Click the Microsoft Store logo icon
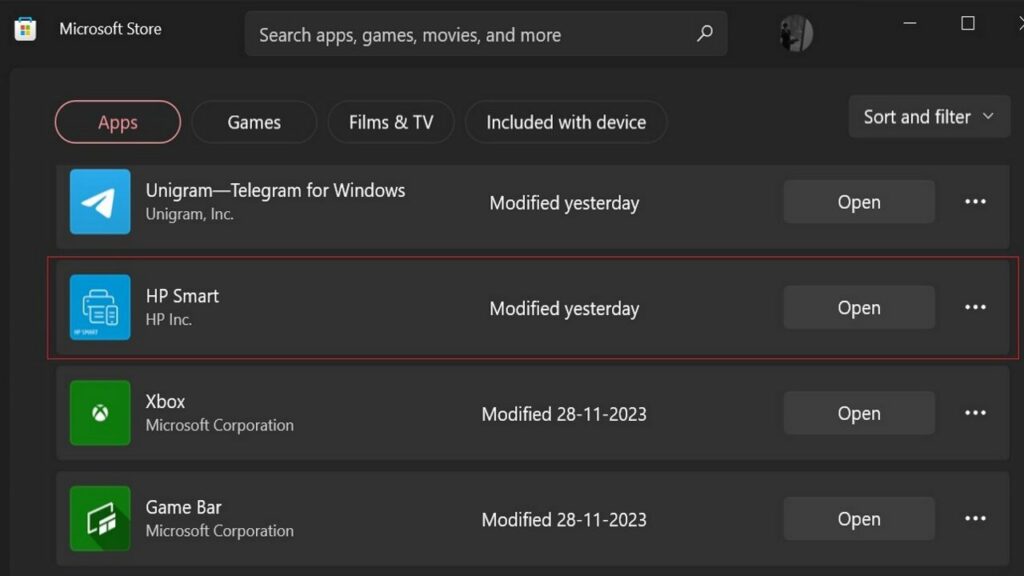1024x576 pixels. 25,28
